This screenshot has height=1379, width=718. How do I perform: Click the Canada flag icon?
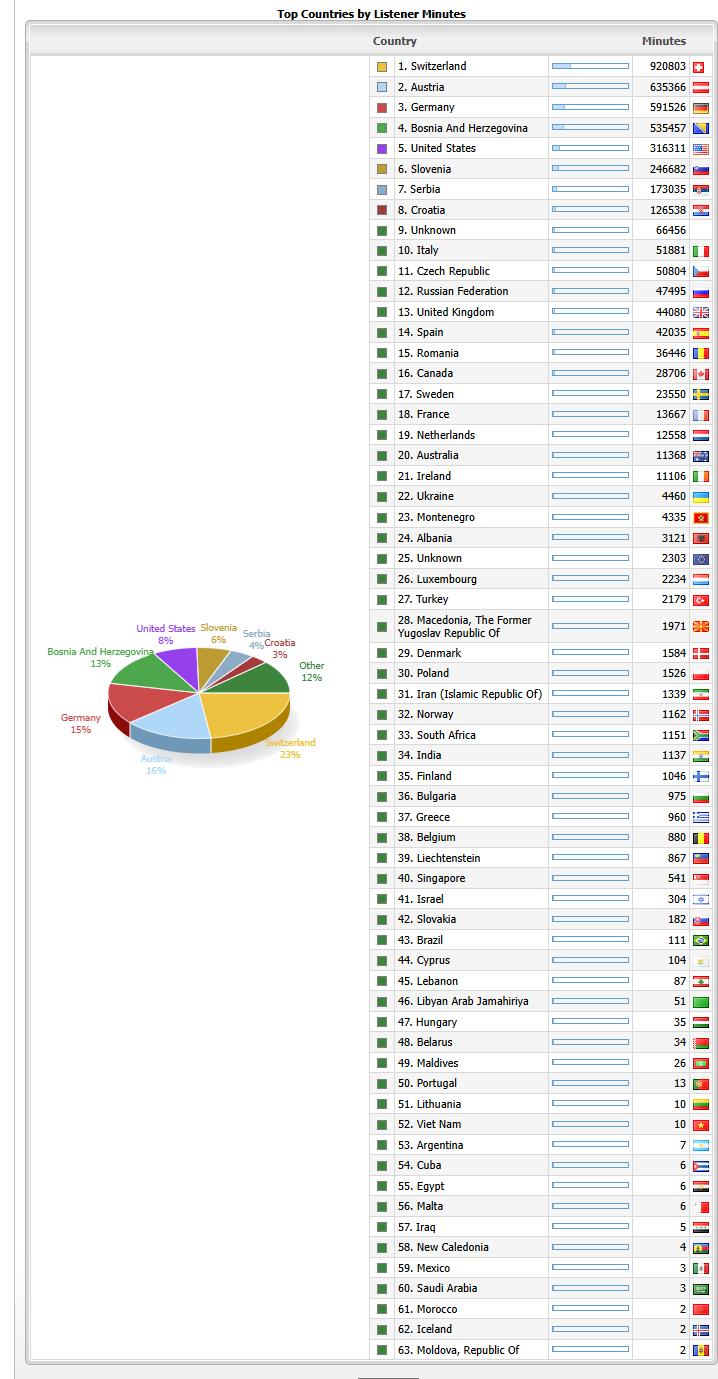point(700,374)
